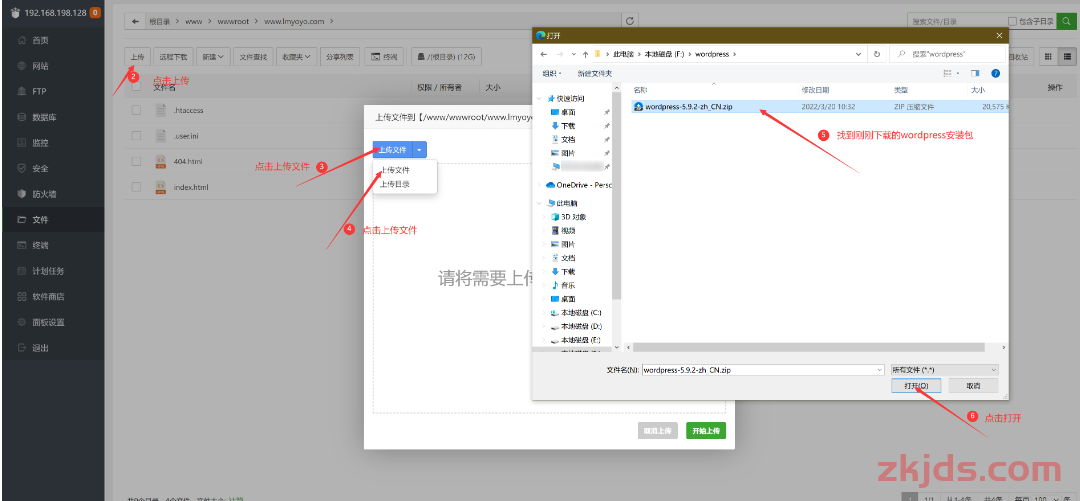Open the arrow beside 上传文件 button

click(420, 149)
